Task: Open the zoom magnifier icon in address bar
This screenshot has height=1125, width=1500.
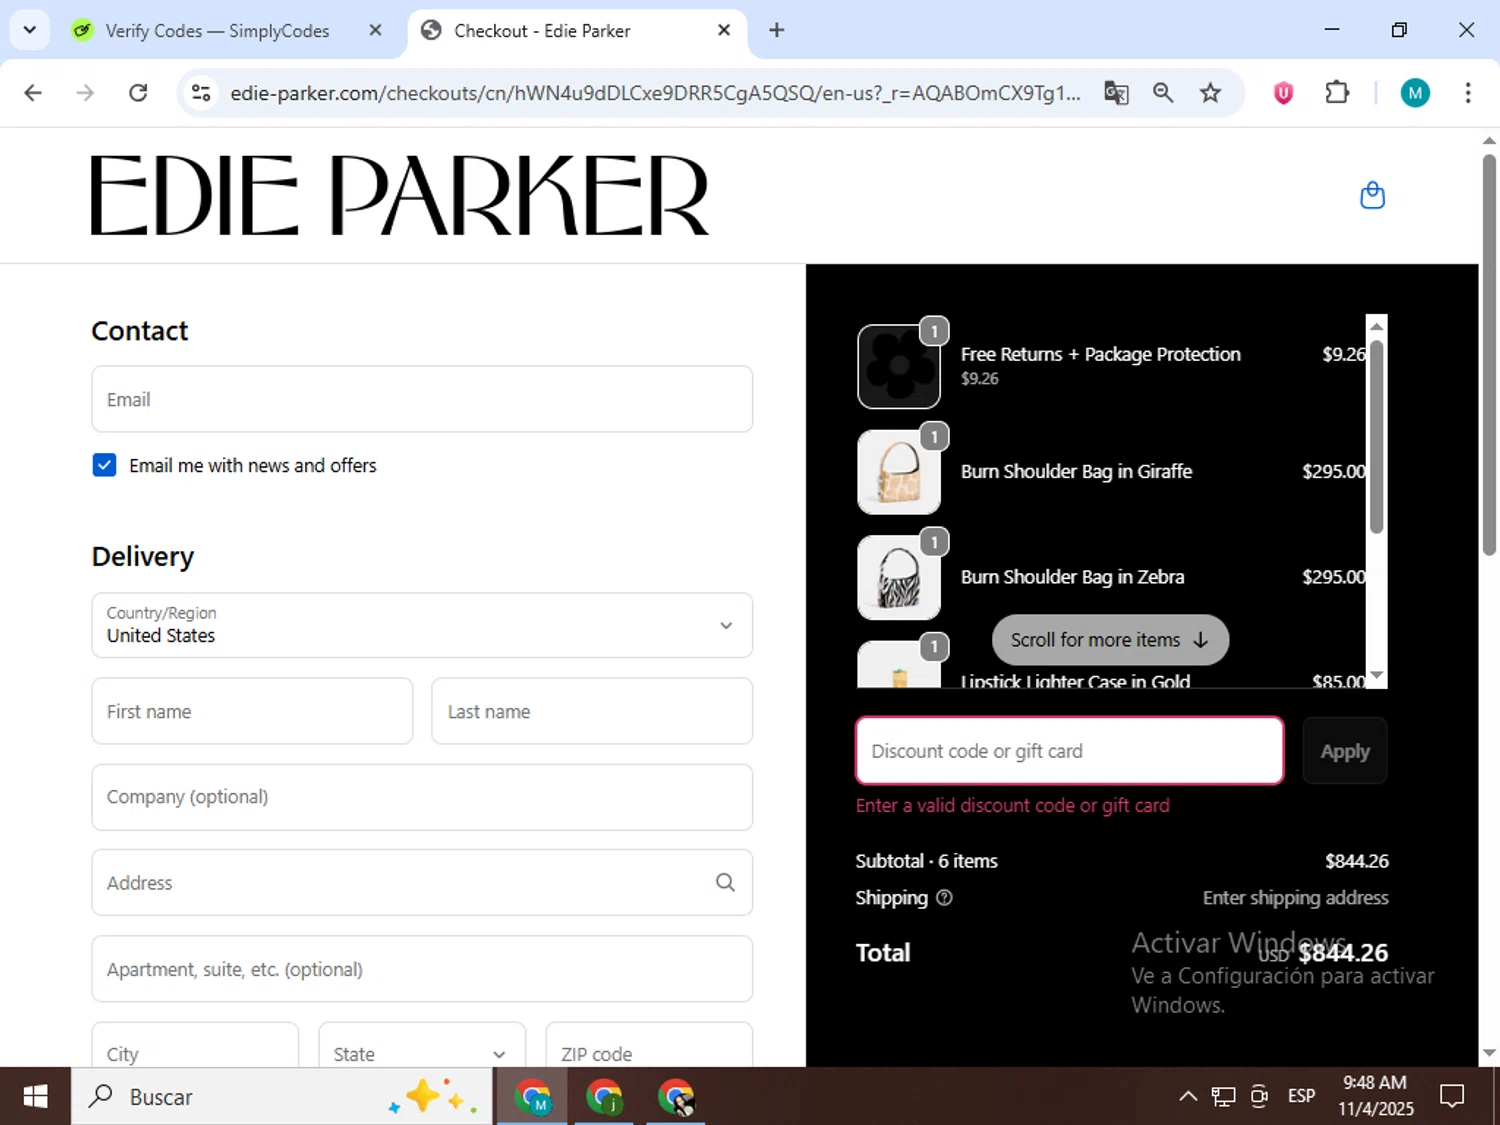Action: tap(1163, 93)
